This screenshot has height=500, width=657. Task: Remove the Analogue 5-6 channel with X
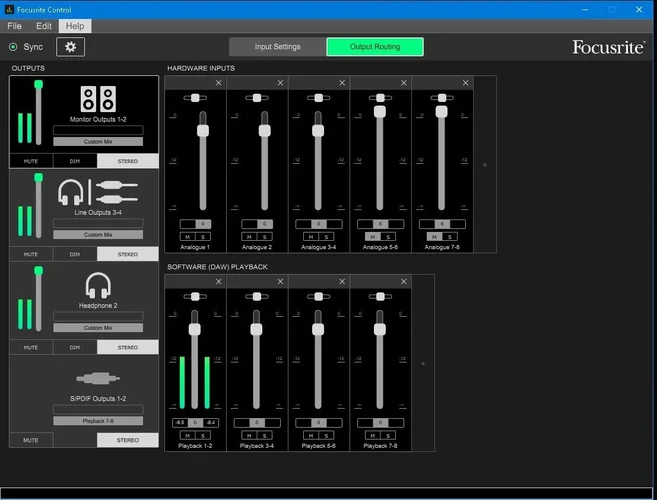404,83
